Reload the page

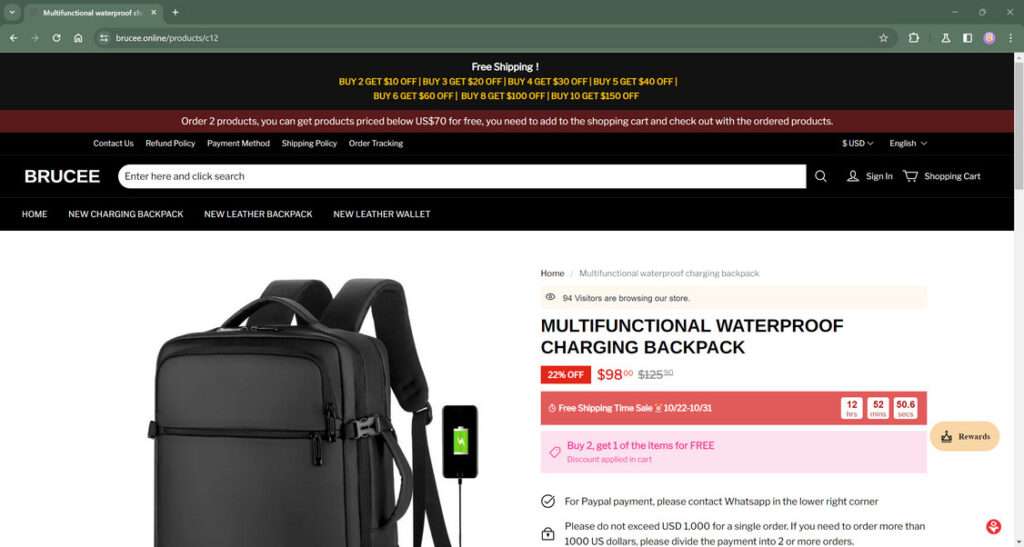(x=56, y=38)
